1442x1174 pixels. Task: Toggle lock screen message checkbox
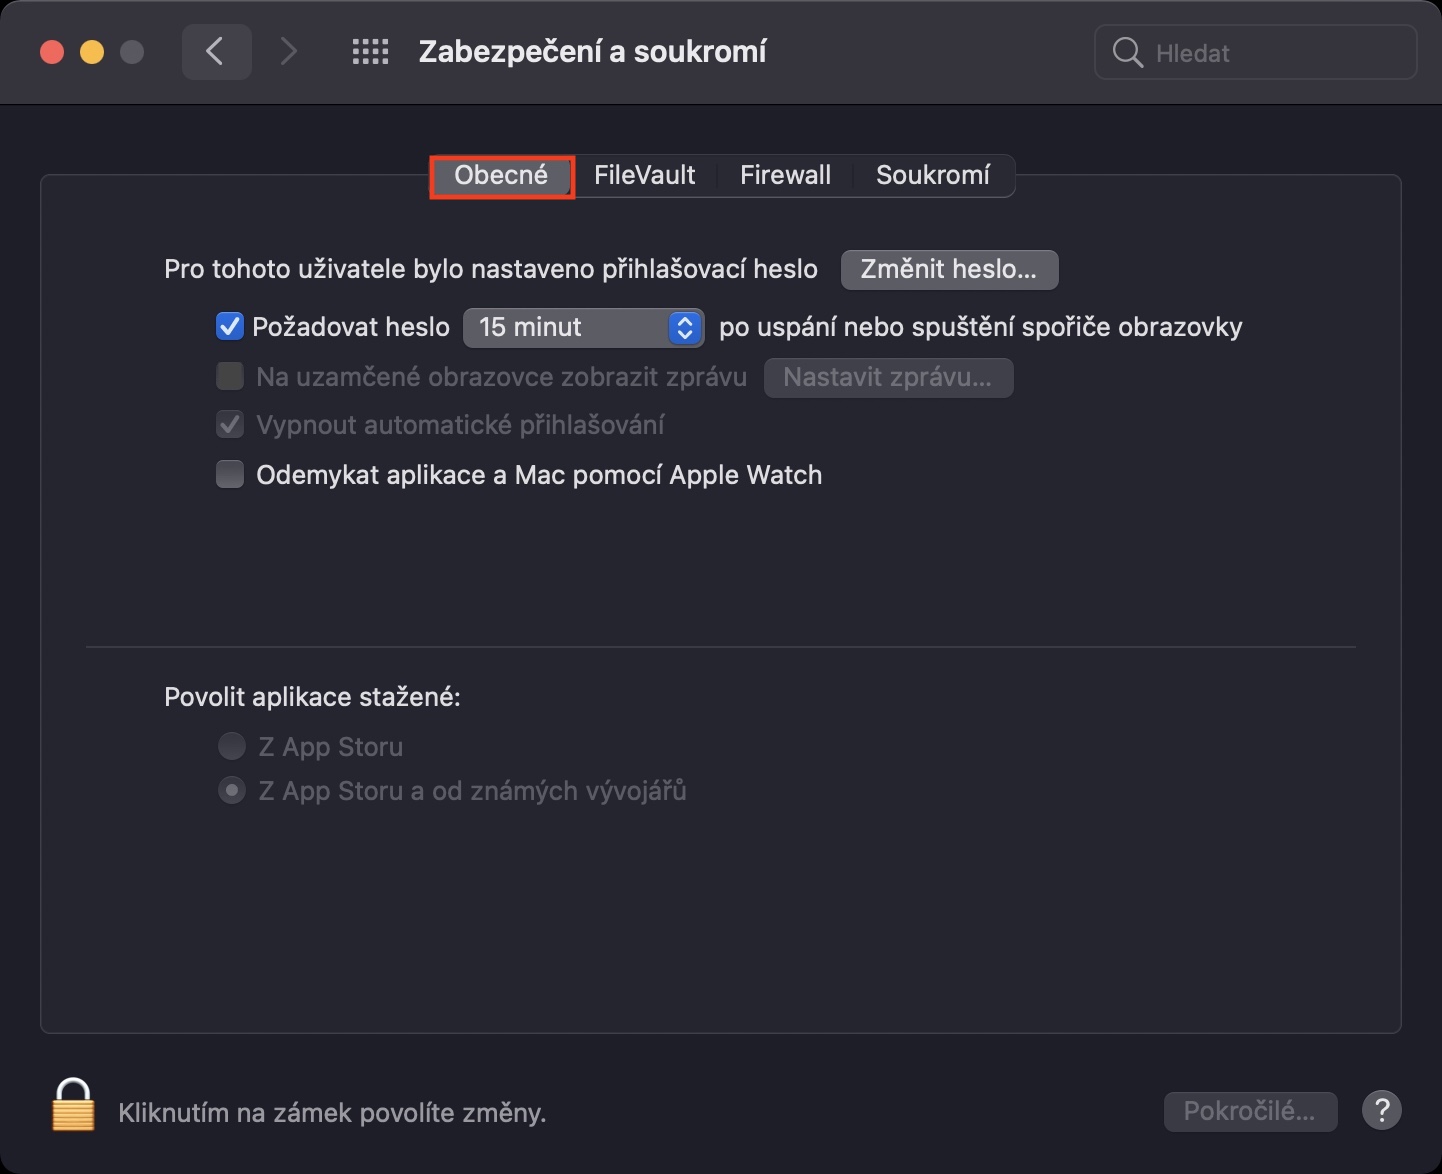pos(230,377)
